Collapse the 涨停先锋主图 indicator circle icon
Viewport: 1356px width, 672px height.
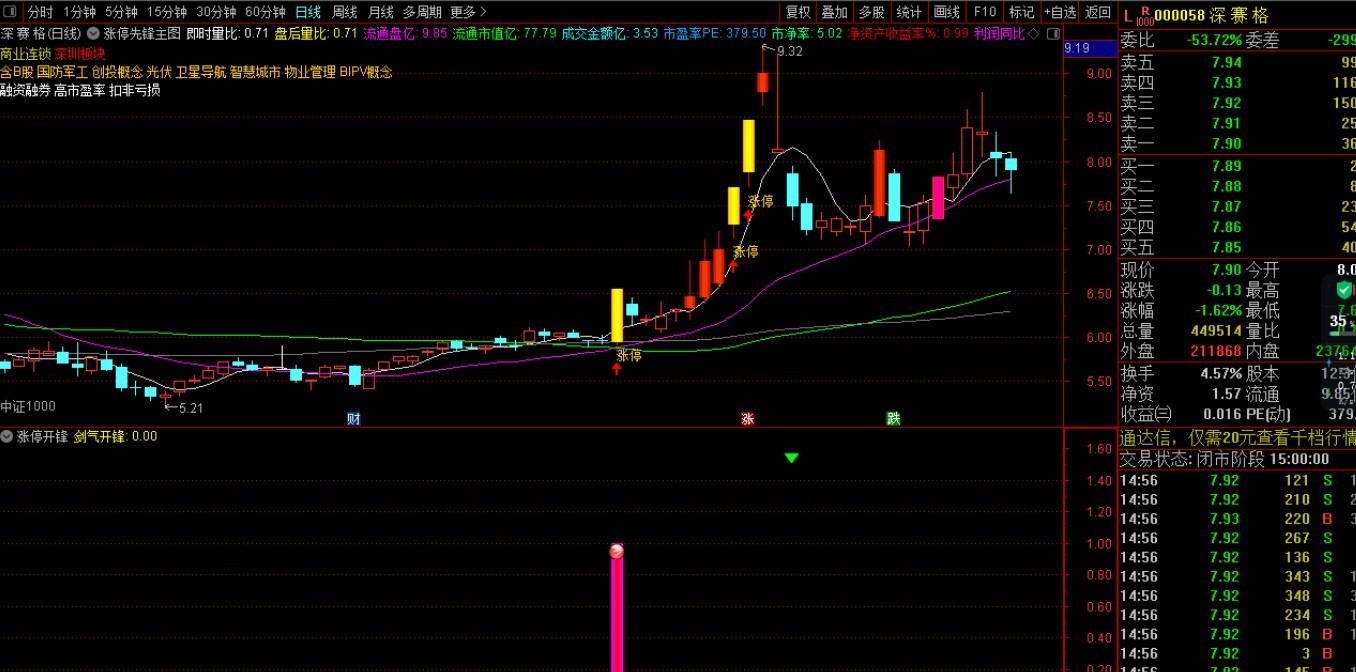[92, 33]
